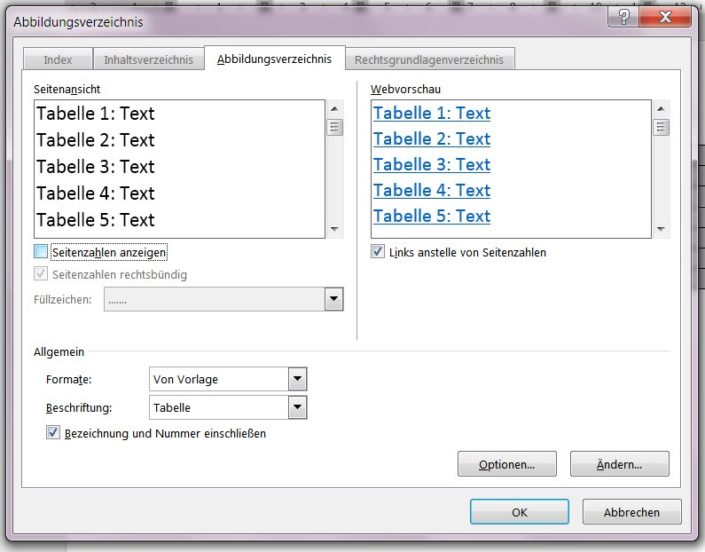Switch to the Inhaltsverzeichnis tab
705x552 pixels.
click(148, 59)
